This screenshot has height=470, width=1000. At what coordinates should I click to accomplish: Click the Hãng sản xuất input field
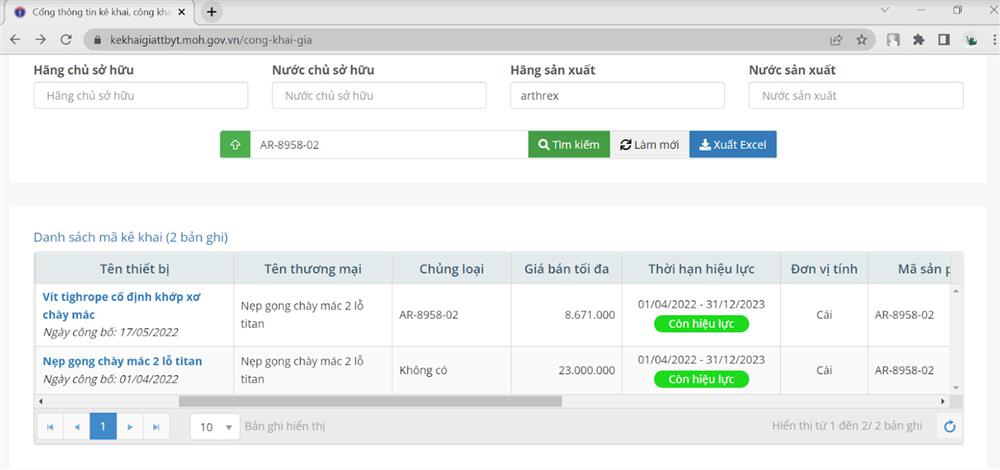[x=616, y=95]
